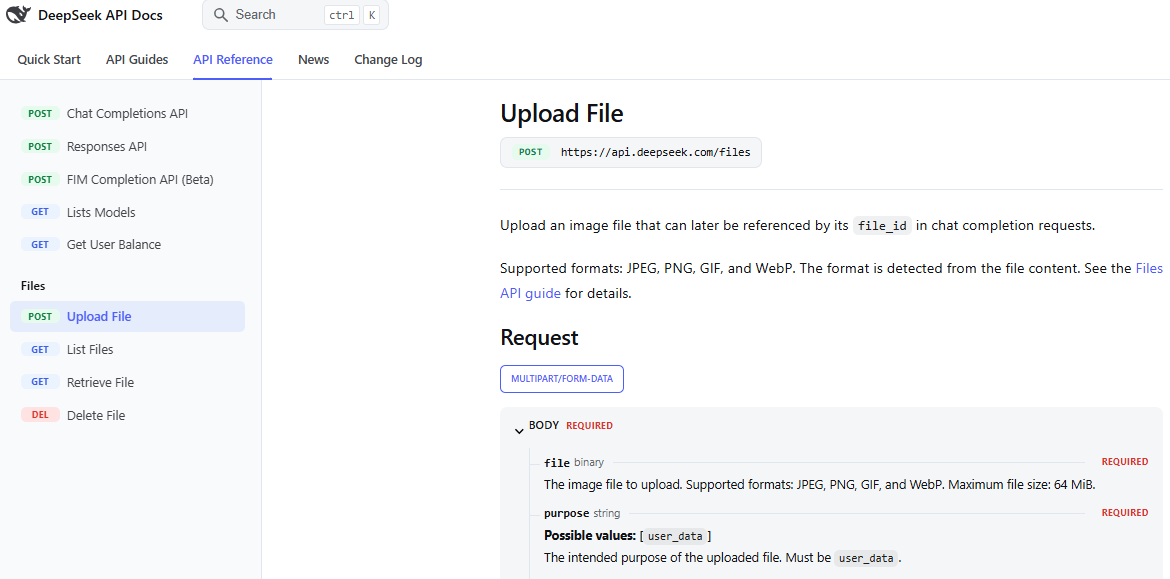Open Chat Completions API in sidebar
The width and height of the screenshot is (1170, 579).
click(x=128, y=113)
